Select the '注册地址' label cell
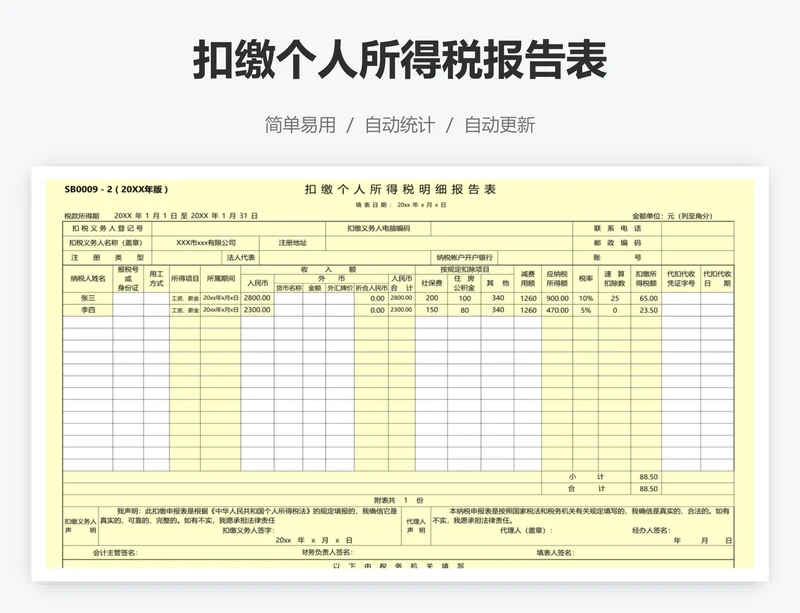Screen dimensions: 800x613 pos(292,243)
